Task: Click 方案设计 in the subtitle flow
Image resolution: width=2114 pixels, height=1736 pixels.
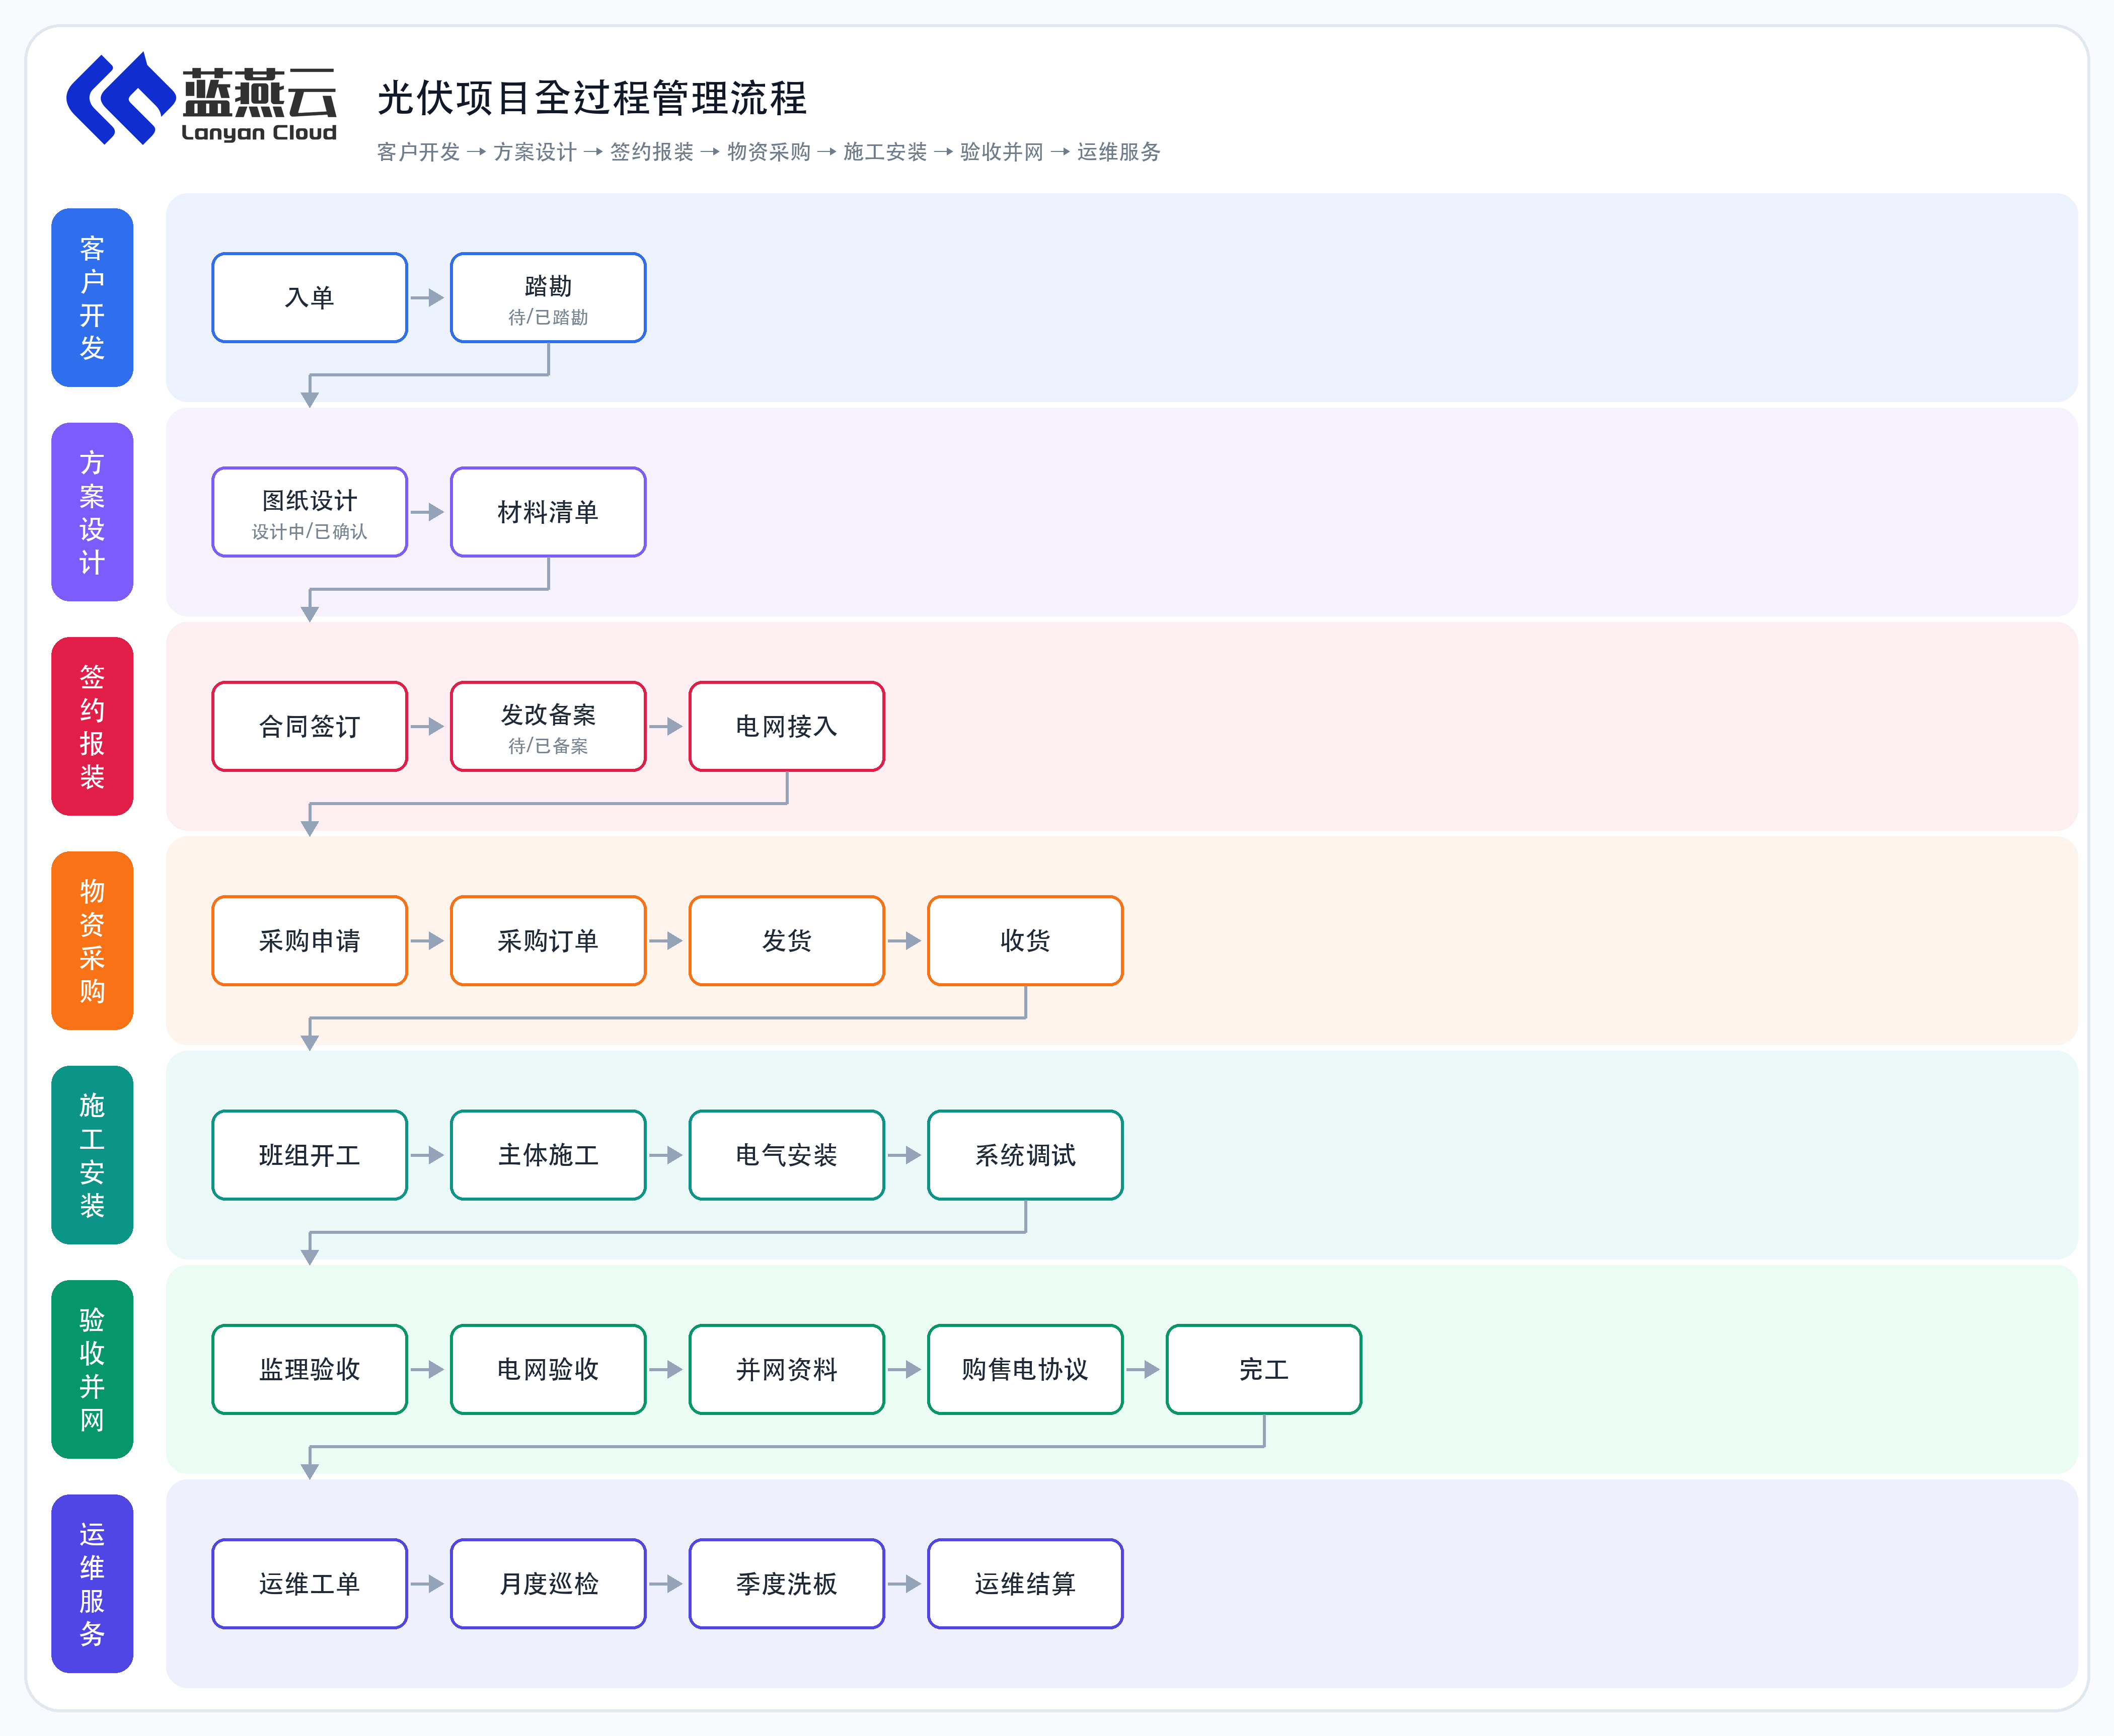Action: click(535, 152)
